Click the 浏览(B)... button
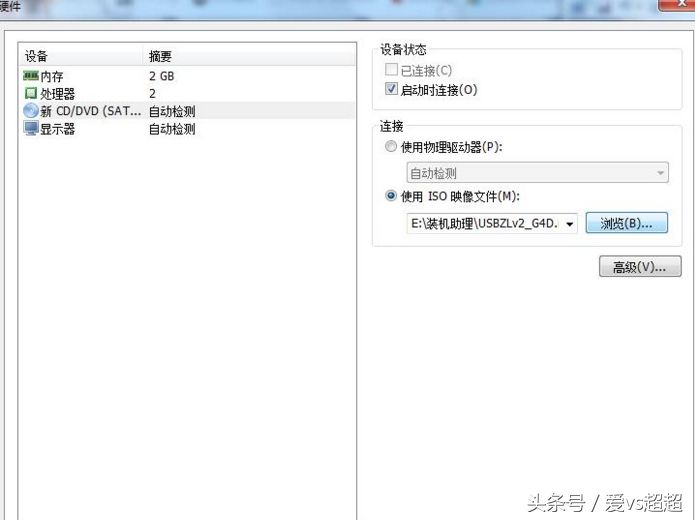The width and height of the screenshot is (695, 520). [626, 223]
